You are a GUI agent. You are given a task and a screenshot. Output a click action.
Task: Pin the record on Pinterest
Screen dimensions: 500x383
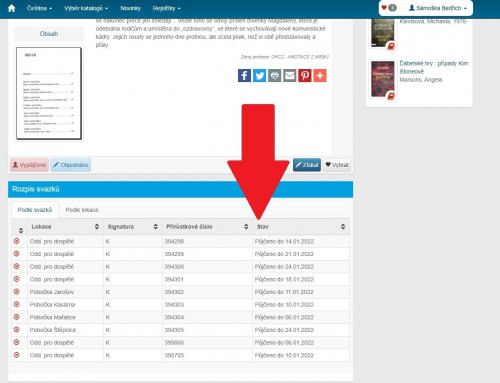coord(305,75)
